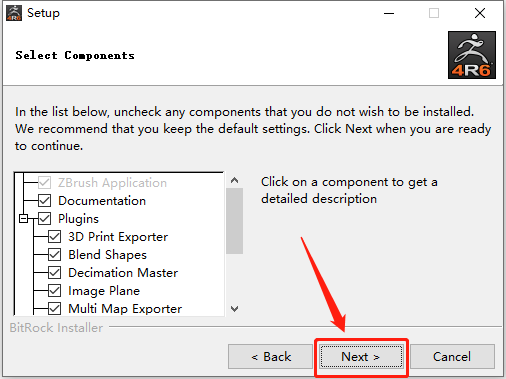Click the component list scrollbar thumb
Viewport: 506px width, 379px height.
[x=234, y=221]
